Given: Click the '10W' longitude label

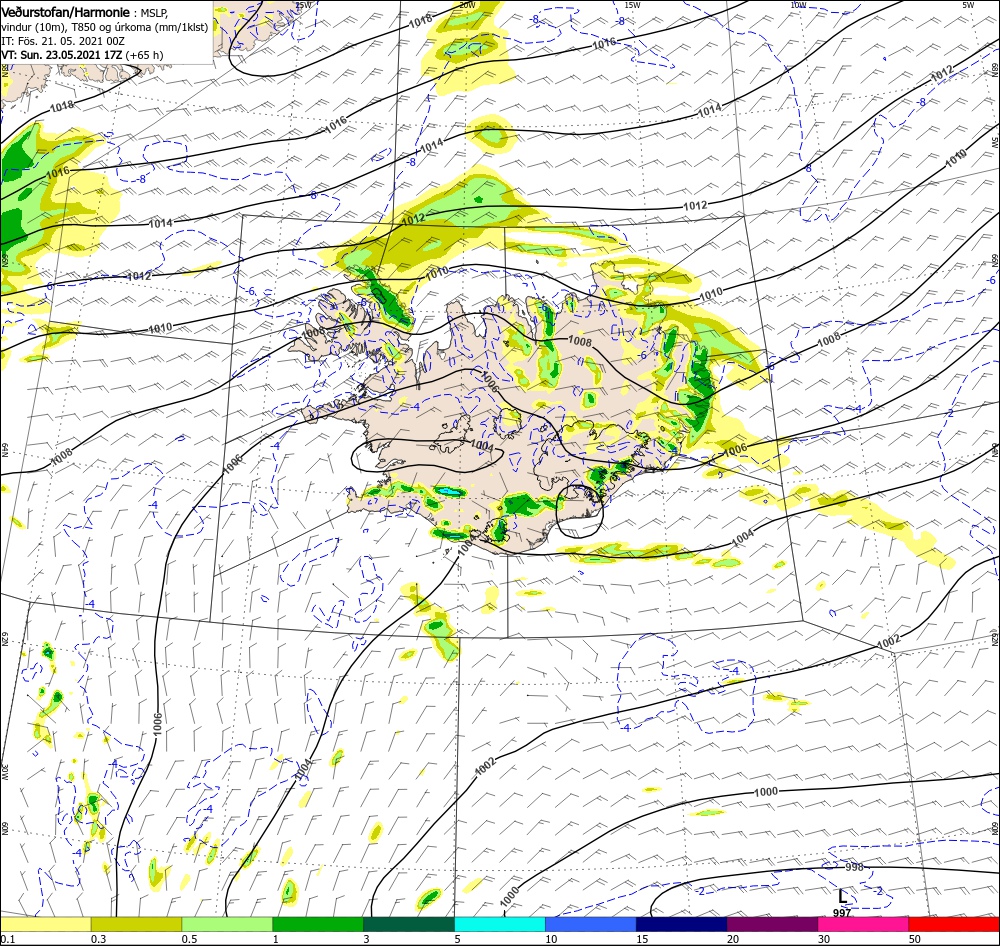Looking at the screenshot, I should (x=798, y=5).
